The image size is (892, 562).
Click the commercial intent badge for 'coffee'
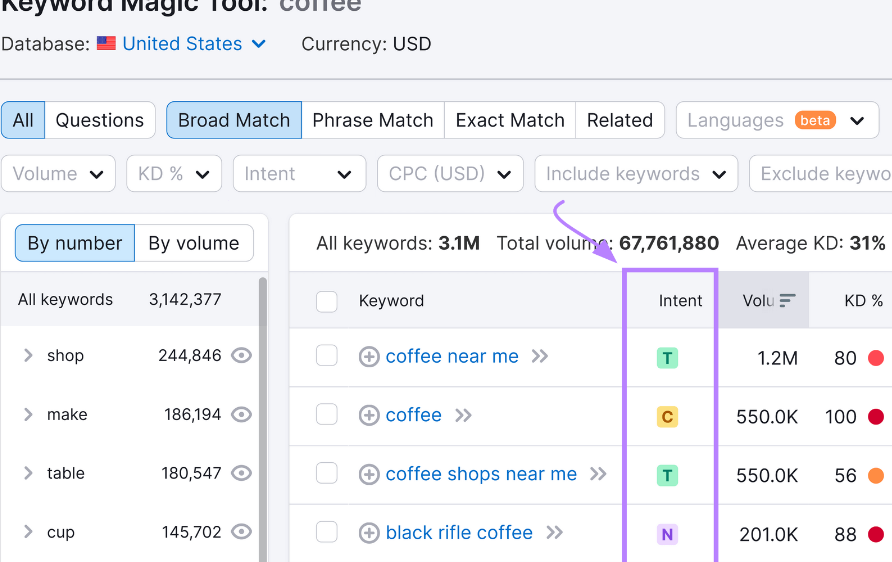click(x=667, y=417)
